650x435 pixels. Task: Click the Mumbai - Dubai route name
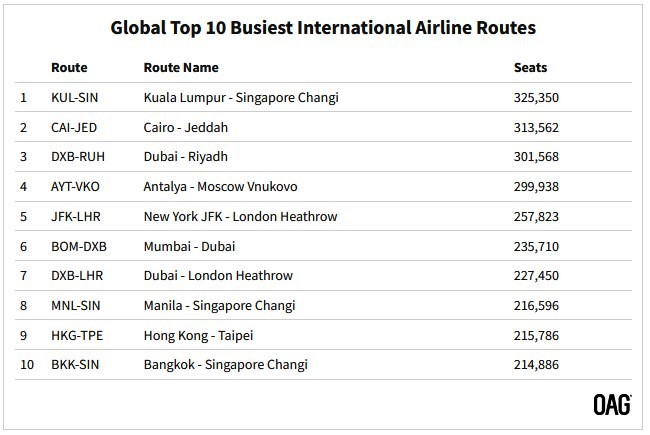(x=189, y=247)
